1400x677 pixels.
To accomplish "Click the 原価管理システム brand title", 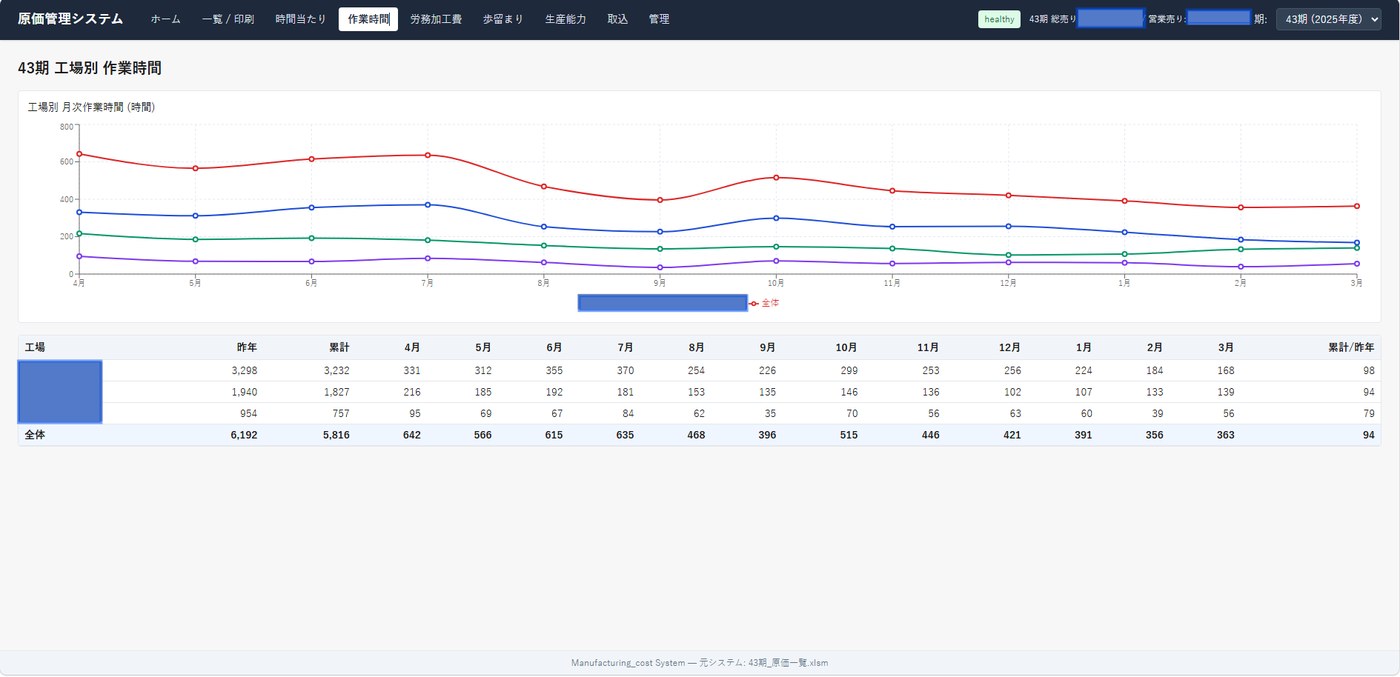I will pyautogui.click(x=70, y=19).
